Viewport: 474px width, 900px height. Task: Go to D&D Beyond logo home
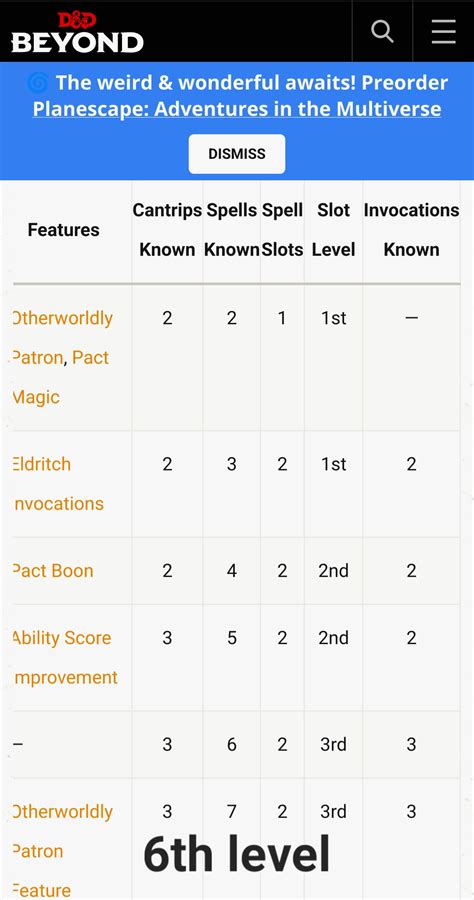tap(77, 33)
